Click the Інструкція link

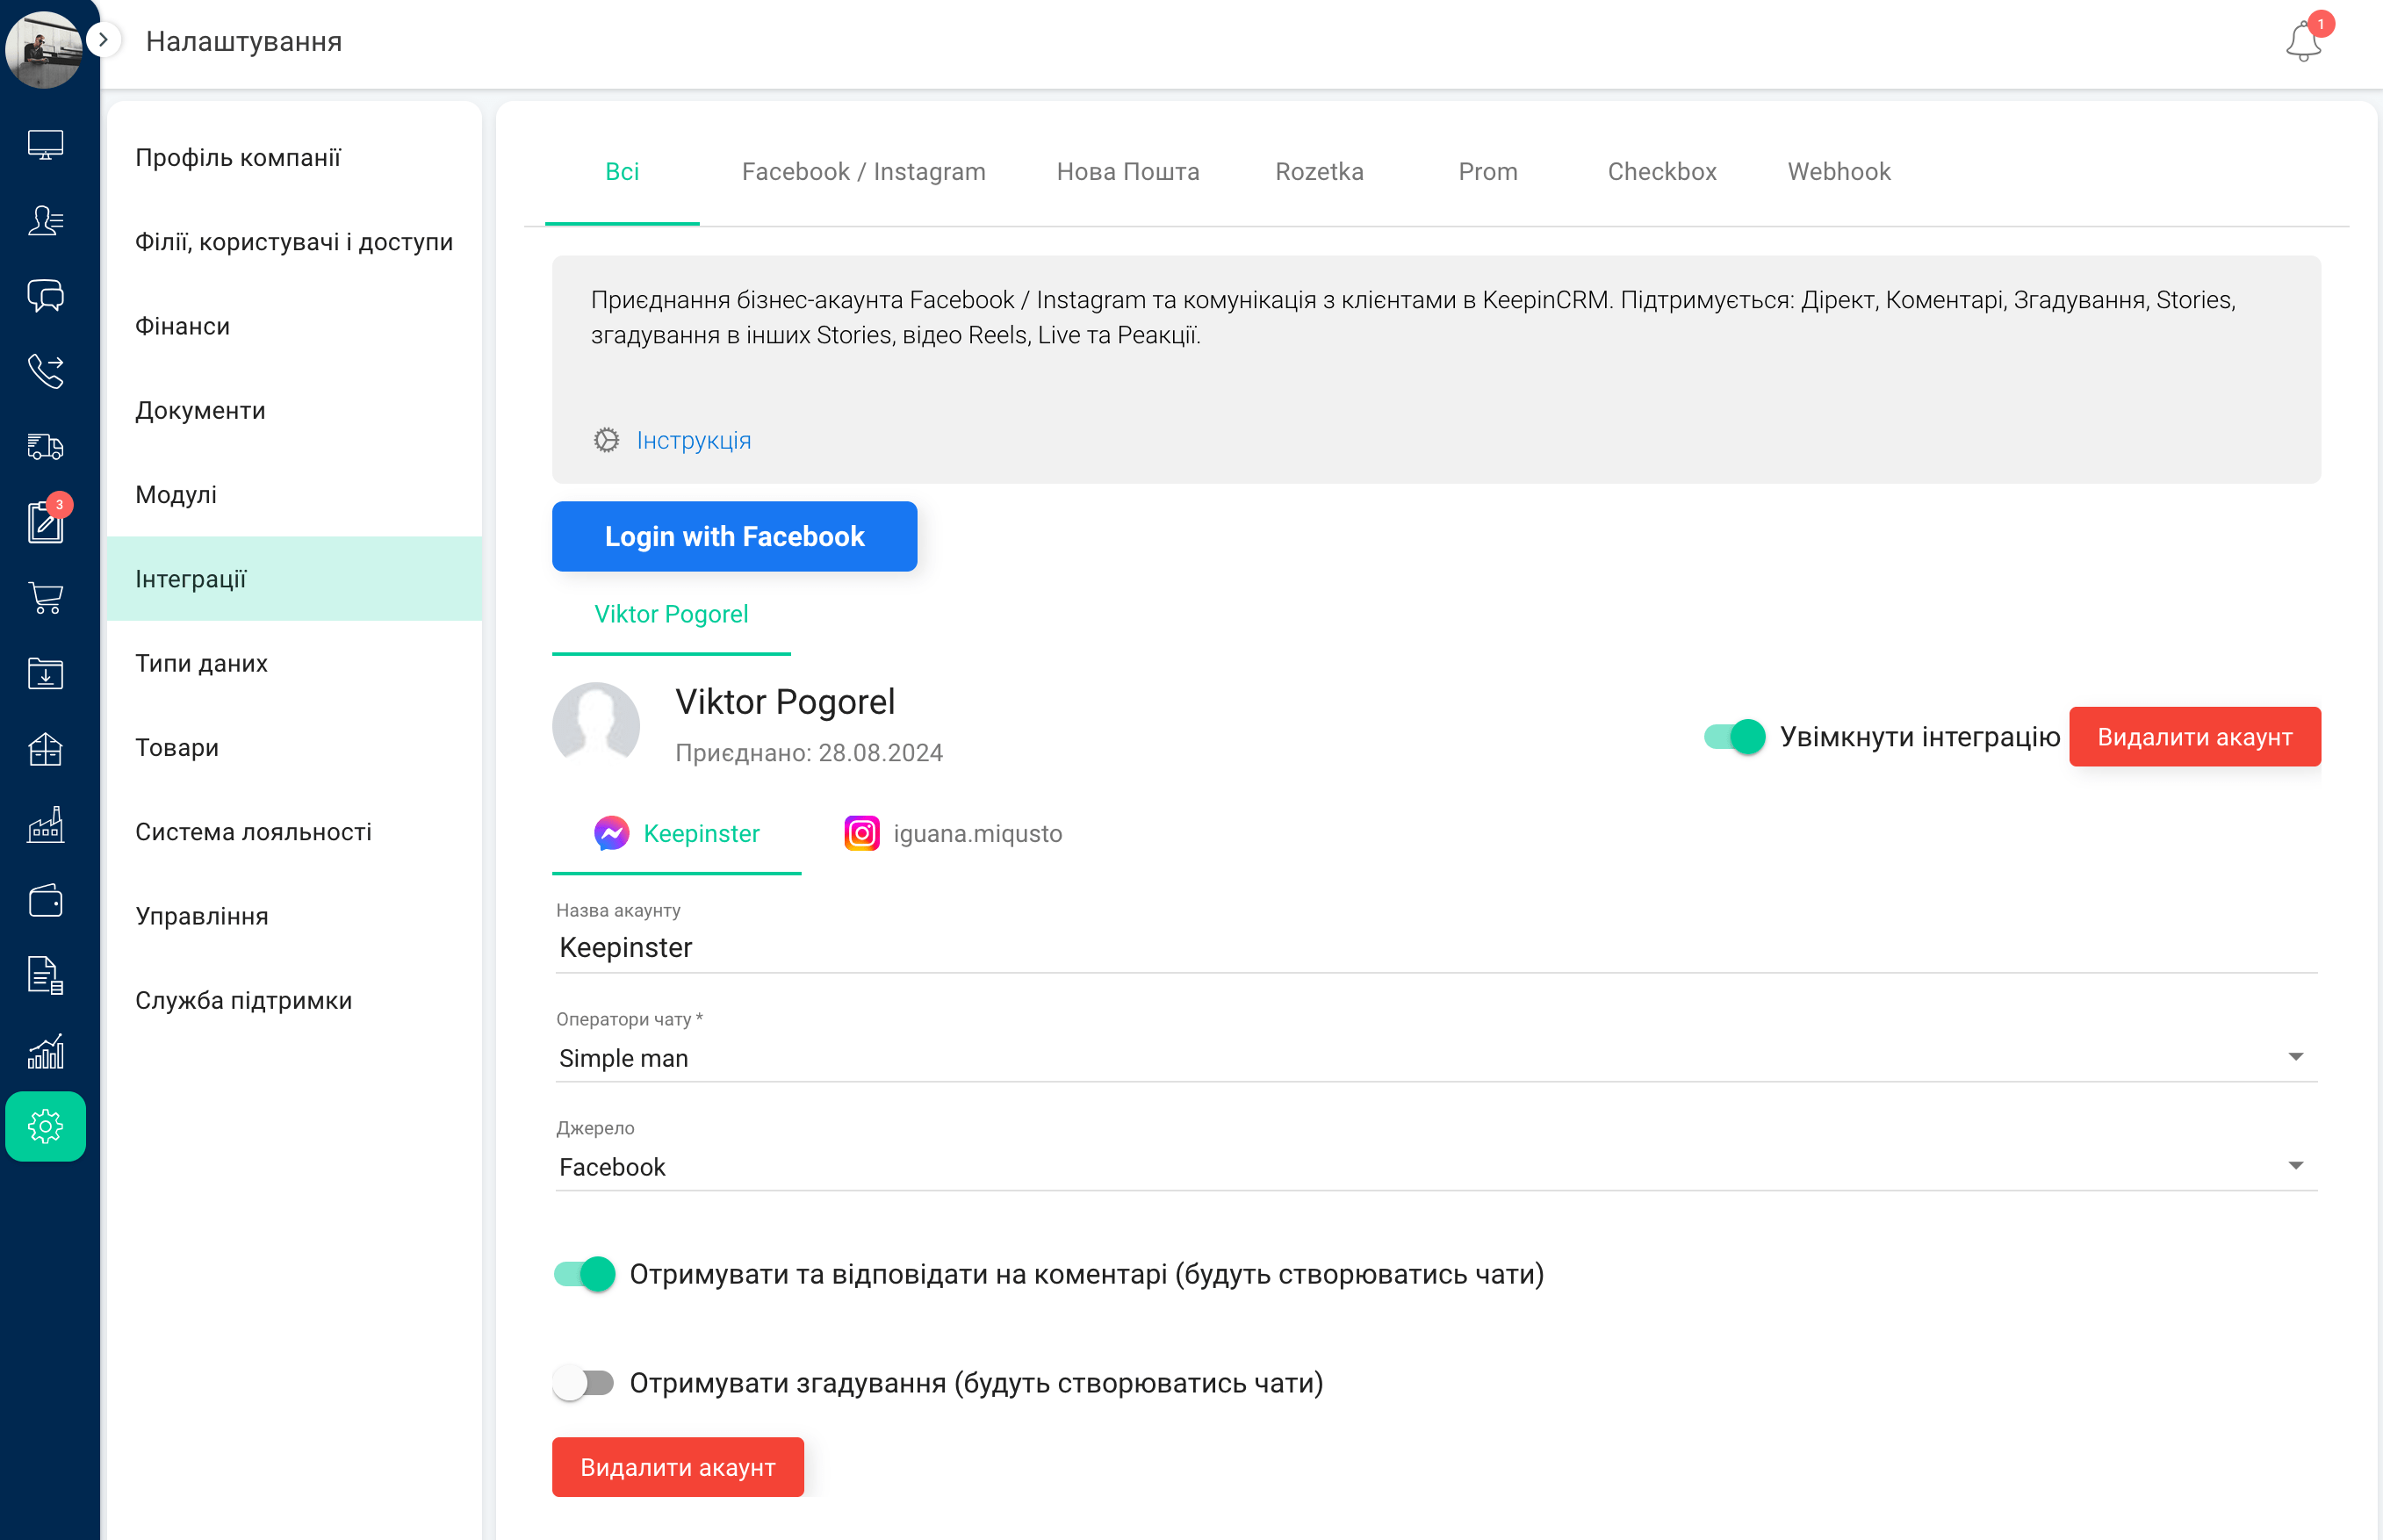[x=693, y=437]
